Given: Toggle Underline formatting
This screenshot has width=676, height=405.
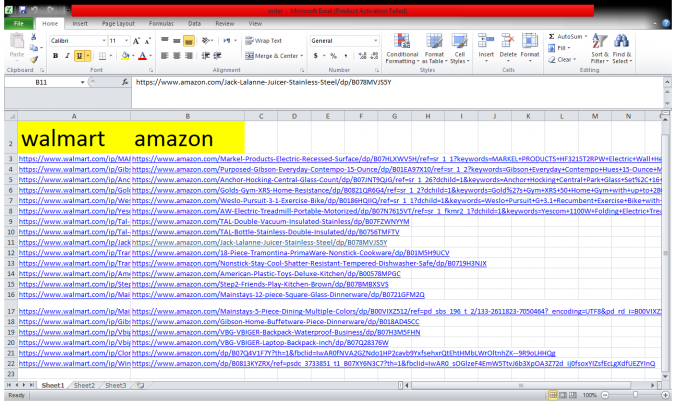Looking at the screenshot, I should [x=77, y=56].
